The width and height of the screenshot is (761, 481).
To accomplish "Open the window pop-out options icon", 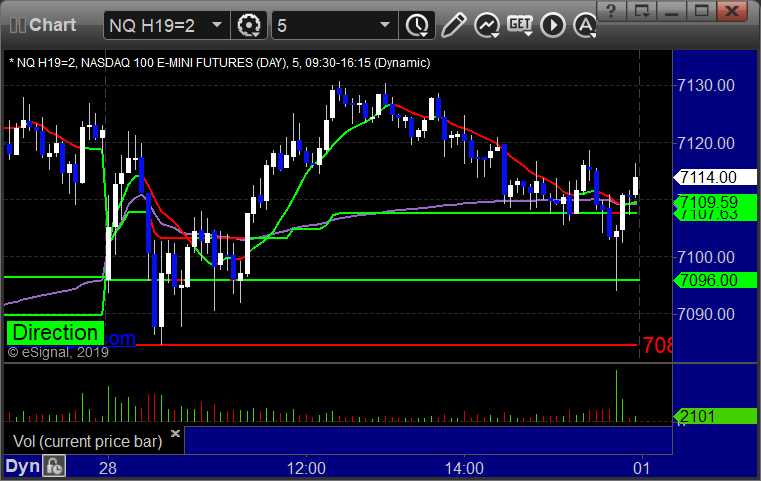I will point(642,10).
